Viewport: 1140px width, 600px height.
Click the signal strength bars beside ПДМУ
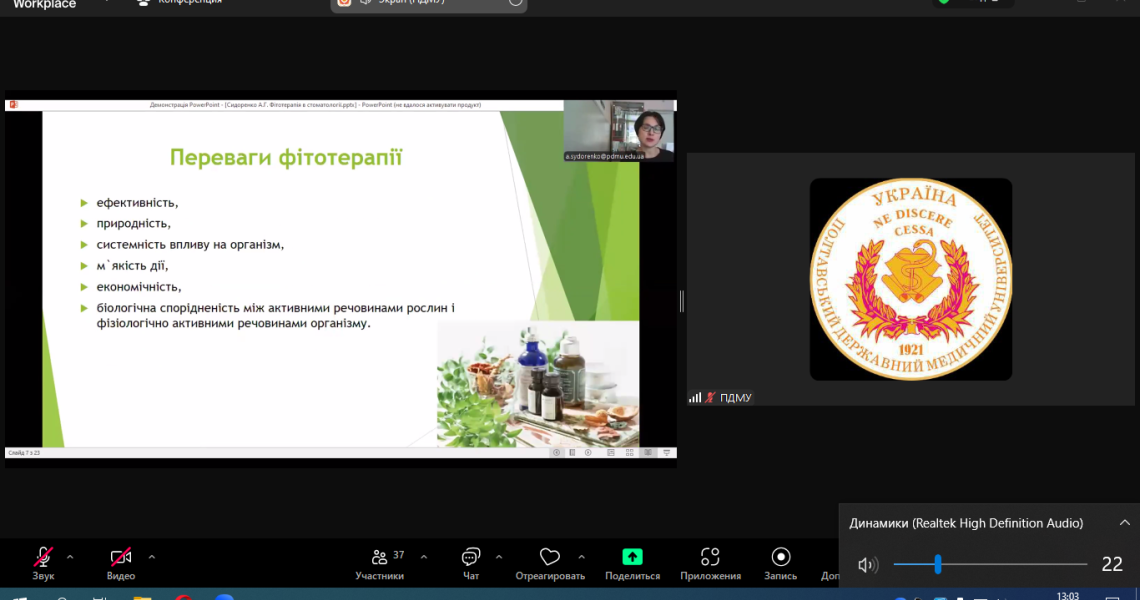pos(695,398)
